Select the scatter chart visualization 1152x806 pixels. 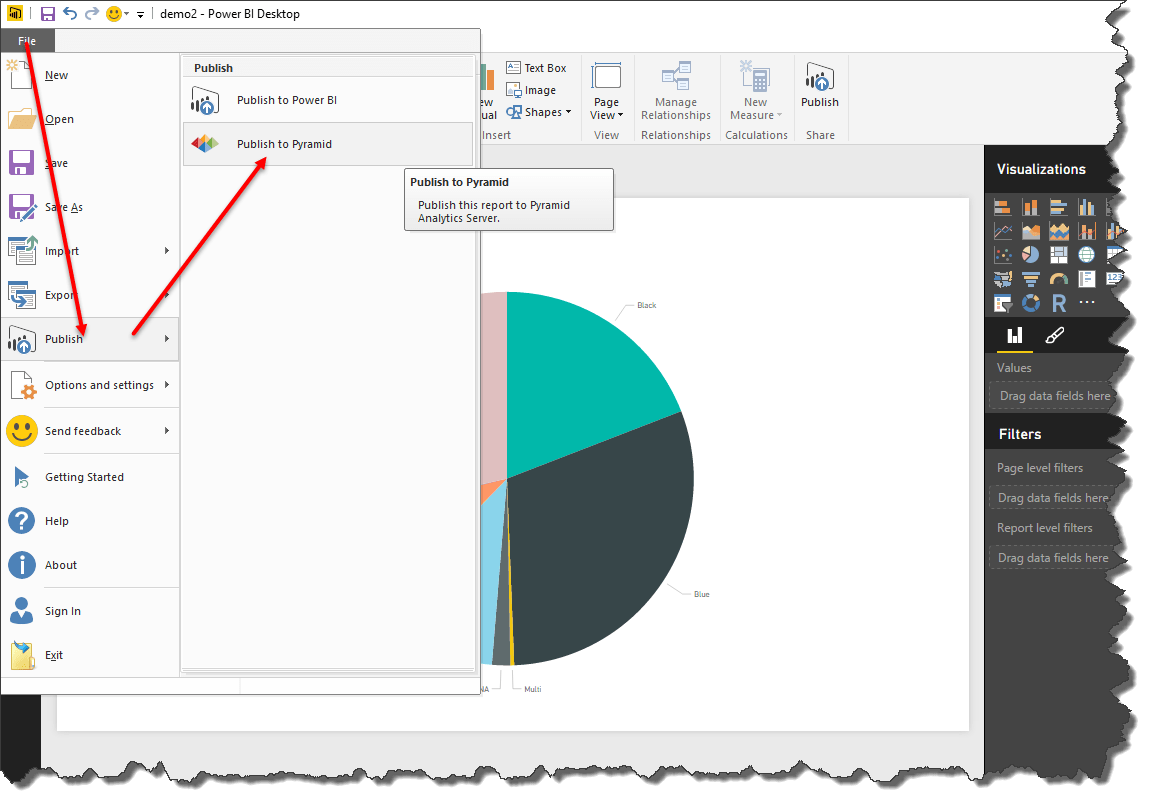[1003, 255]
